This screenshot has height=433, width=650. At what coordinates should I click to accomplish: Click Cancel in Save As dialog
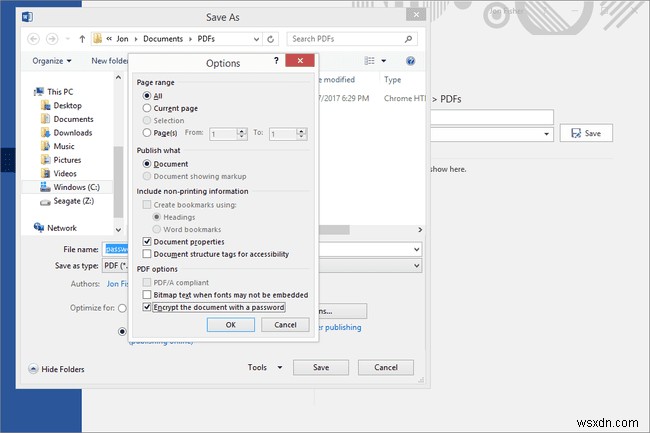(386, 367)
